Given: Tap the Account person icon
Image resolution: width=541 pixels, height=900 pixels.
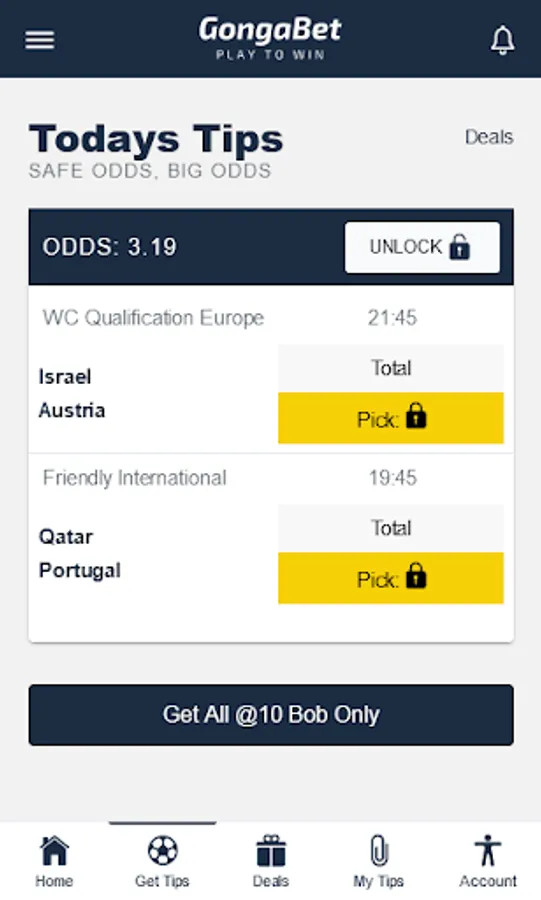Looking at the screenshot, I should pos(488,851).
